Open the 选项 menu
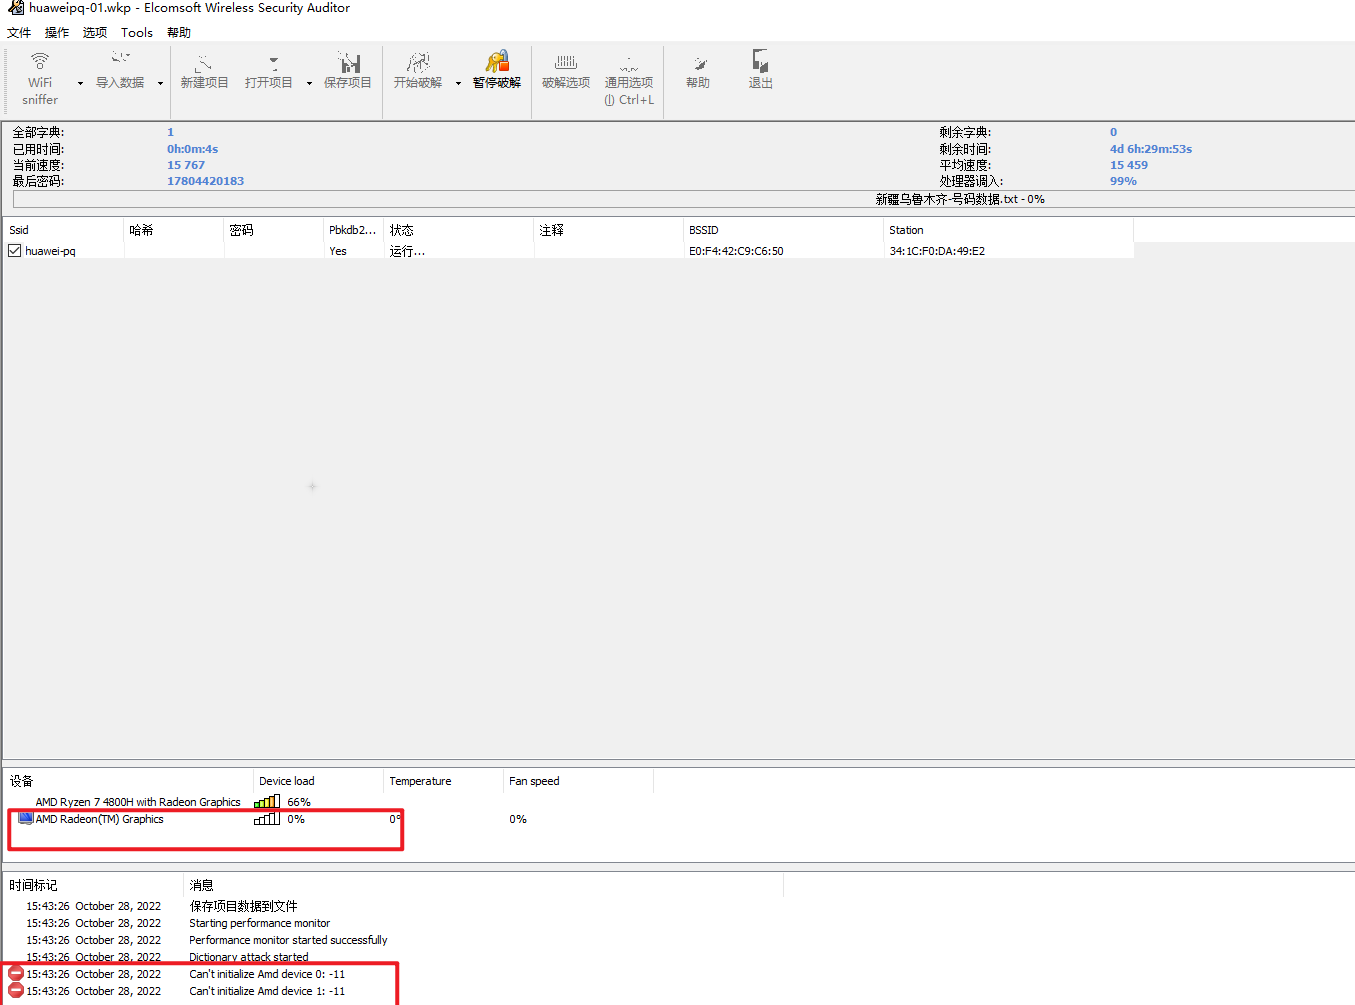 95,32
